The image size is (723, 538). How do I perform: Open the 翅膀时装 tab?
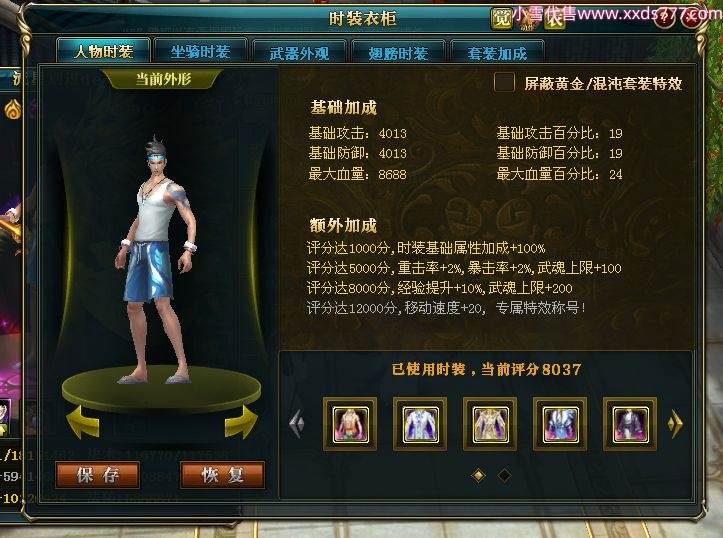click(x=398, y=52)
